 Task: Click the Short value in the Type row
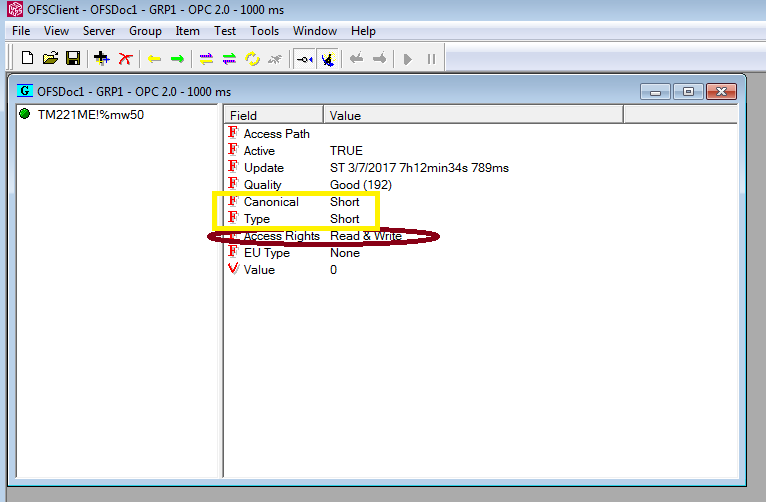click(344, 219)
